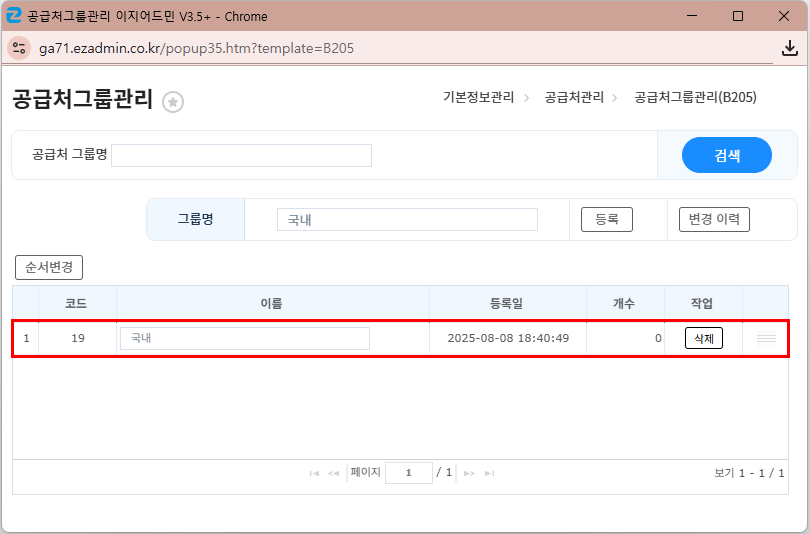Viewport: 810px width, 534px height.
Task: Go to last page in pagination
Action: click(489, 473)
